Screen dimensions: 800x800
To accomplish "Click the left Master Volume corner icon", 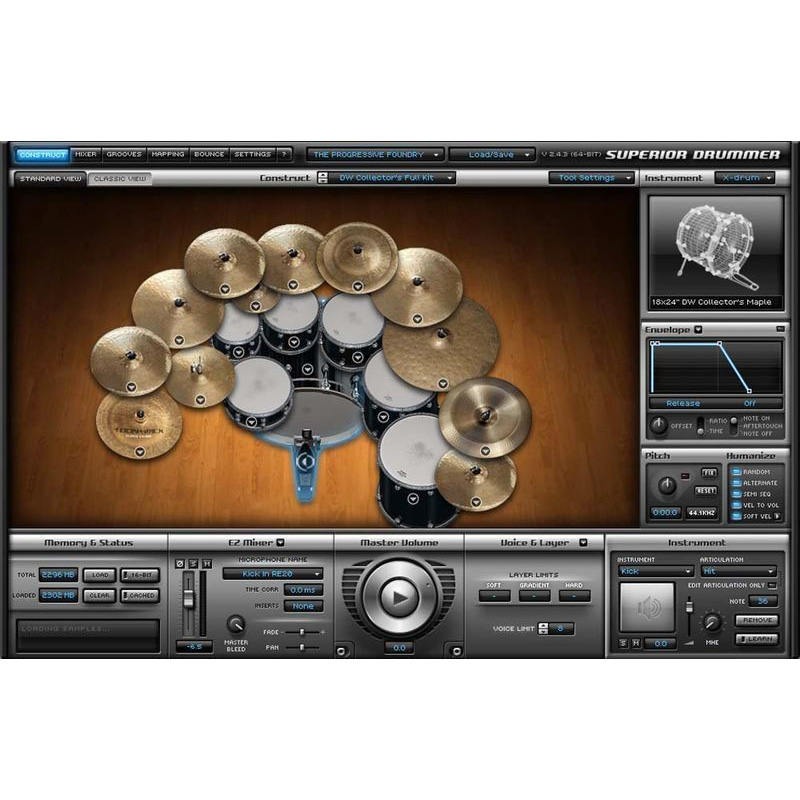I will coord(341,651).
